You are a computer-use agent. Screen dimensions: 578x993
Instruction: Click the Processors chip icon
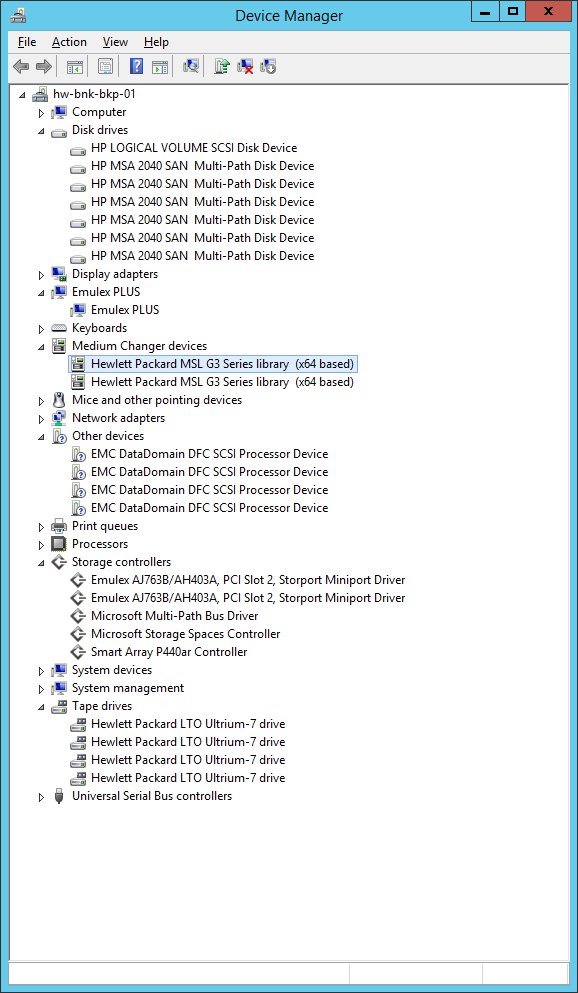(x=59, y=544)
